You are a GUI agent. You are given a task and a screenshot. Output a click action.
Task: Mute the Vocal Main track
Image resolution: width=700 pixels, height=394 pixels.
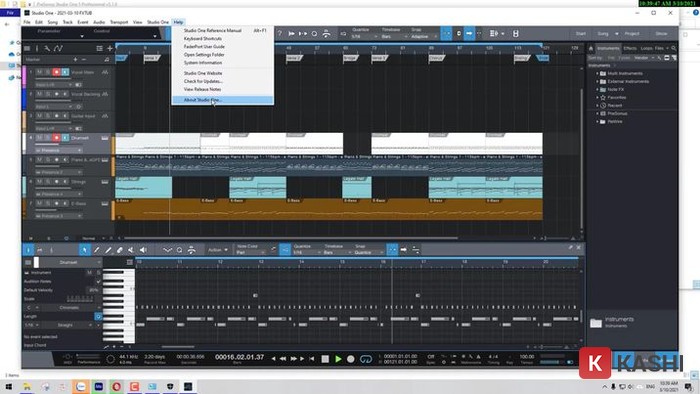(39, 72)
